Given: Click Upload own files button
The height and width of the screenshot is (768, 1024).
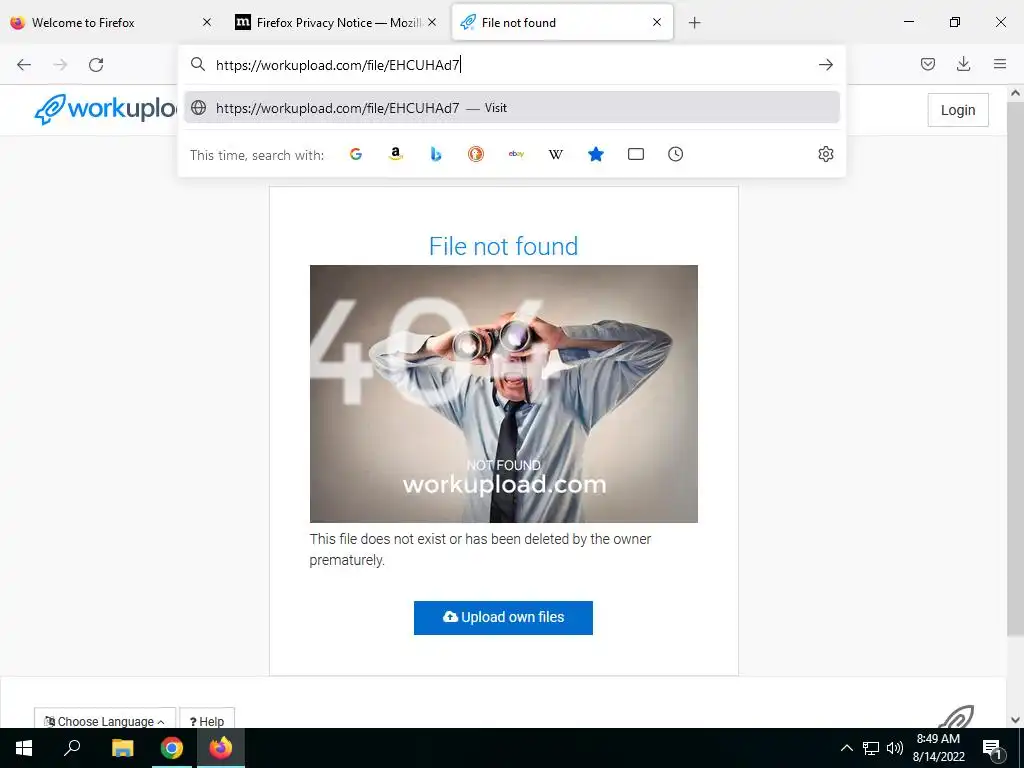Looking at the screenshot, I should pos(503,618).
